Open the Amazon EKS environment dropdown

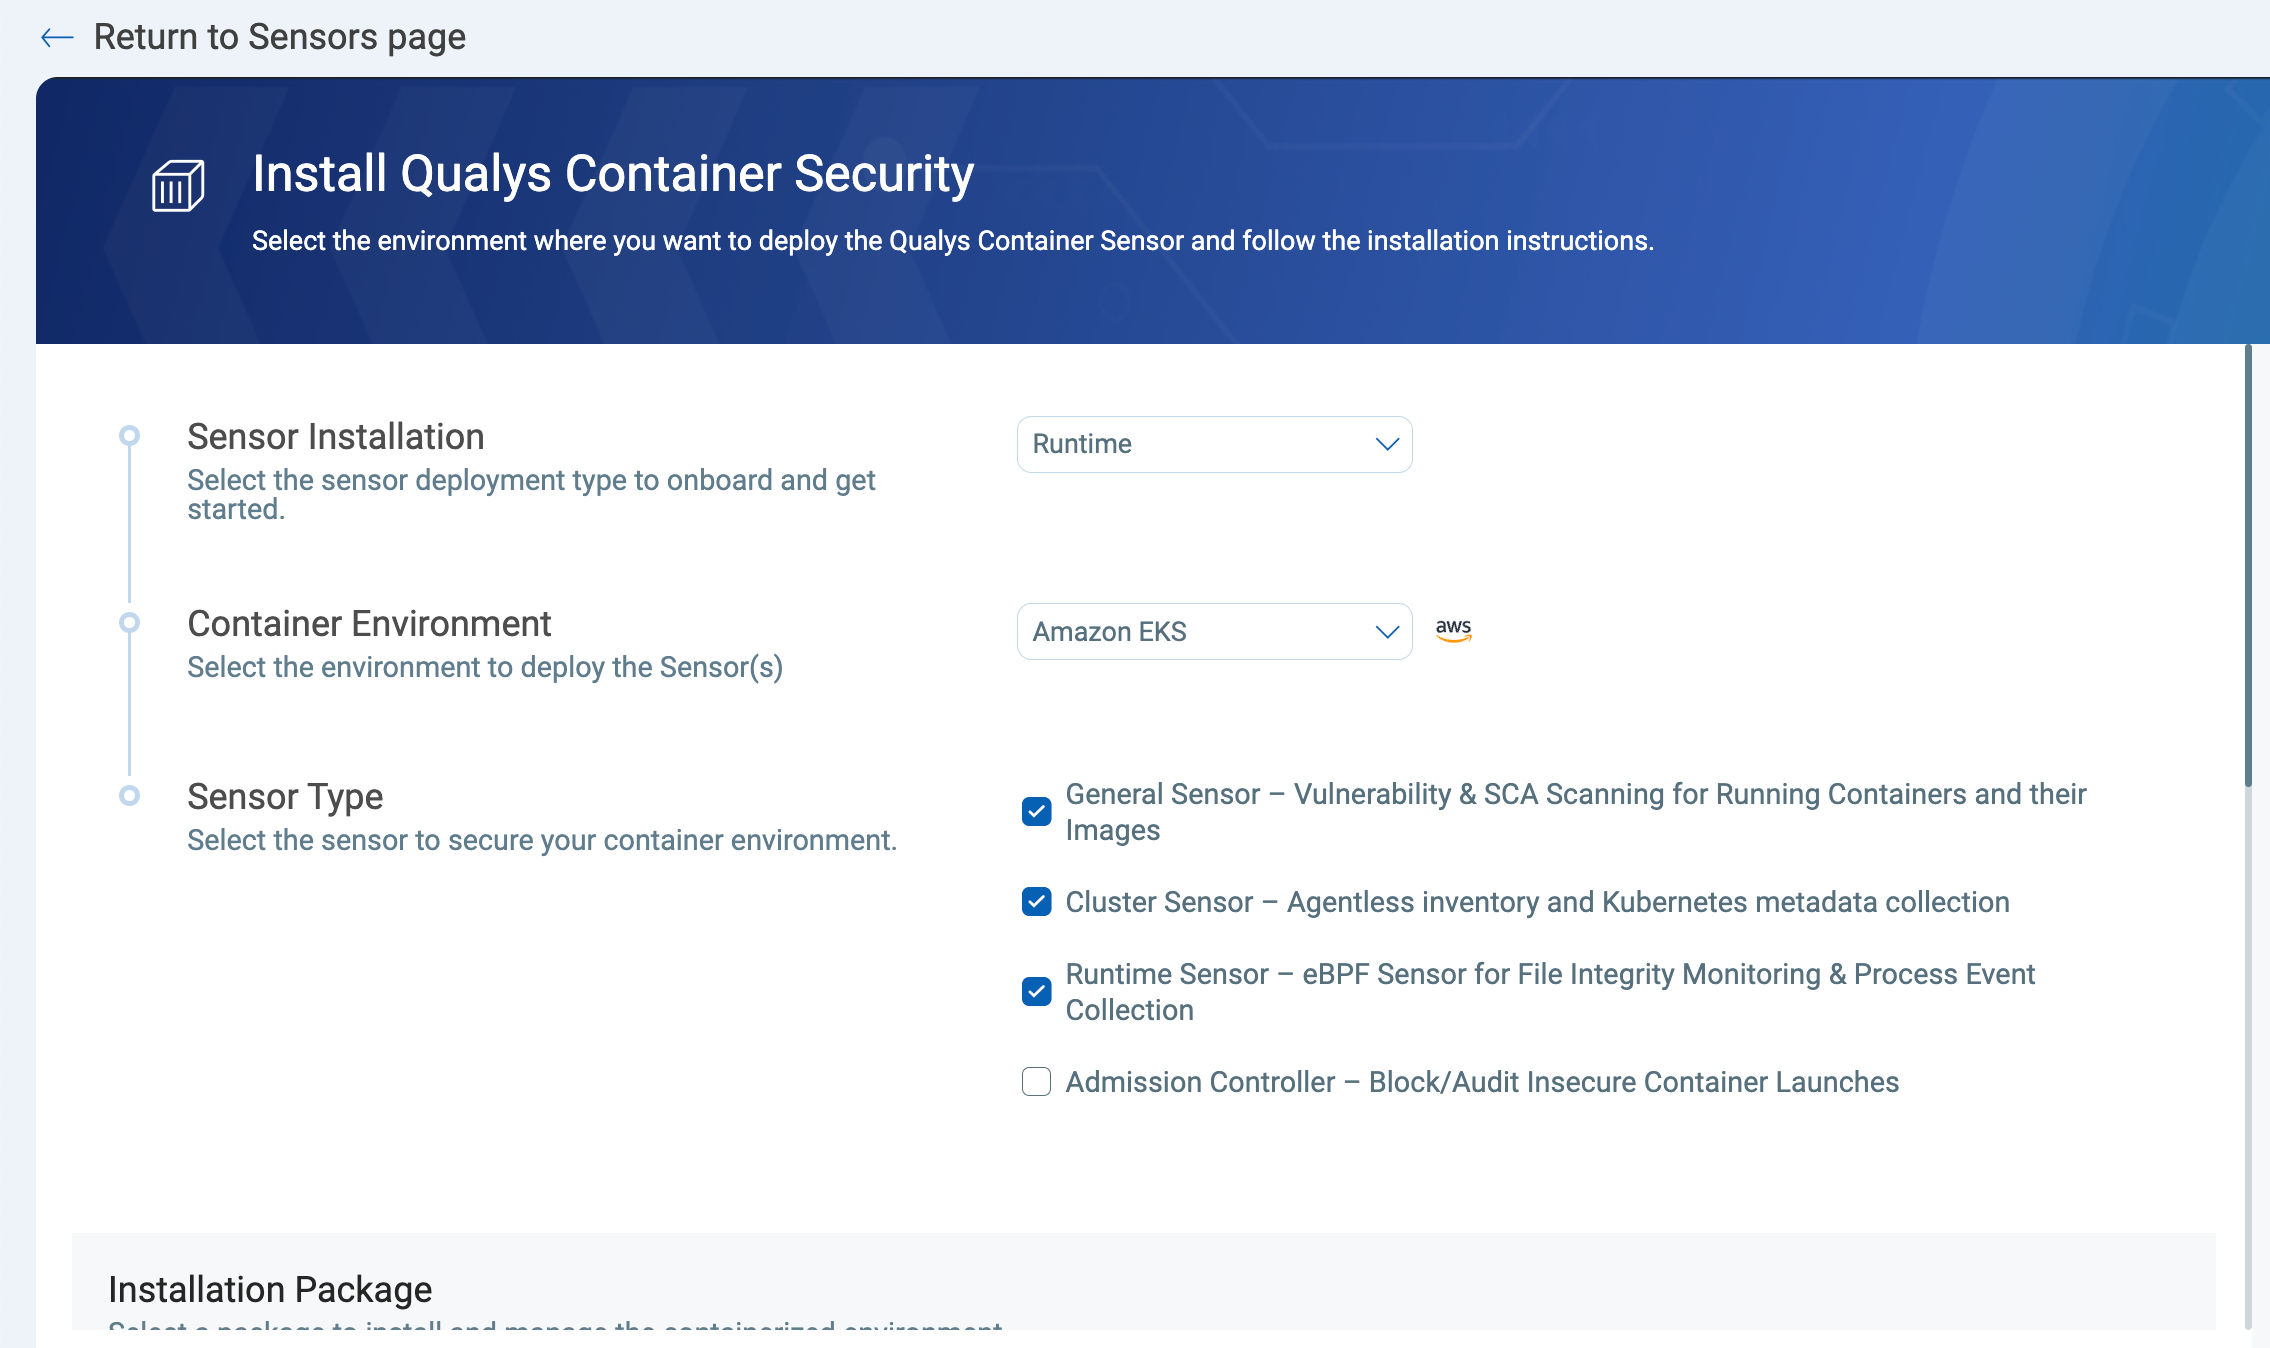1214,631
